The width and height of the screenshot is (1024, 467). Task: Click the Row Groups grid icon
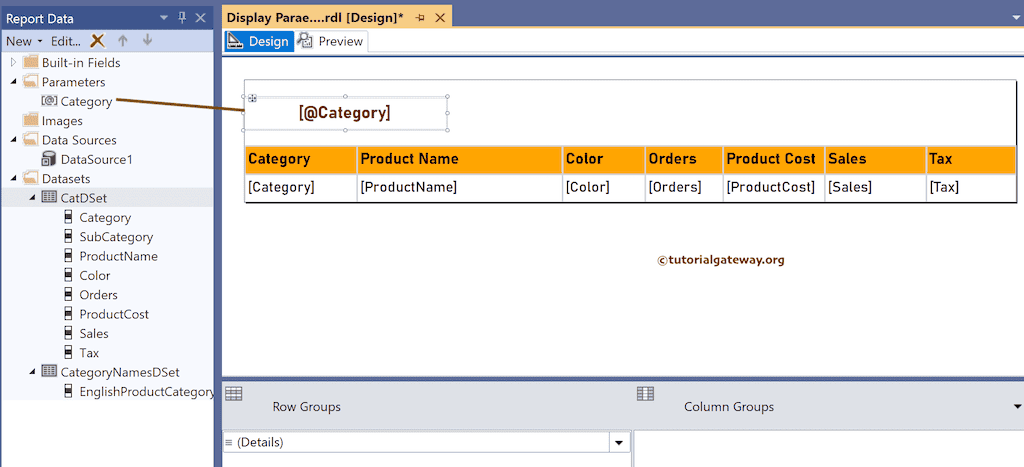click(x=233, y=393)
